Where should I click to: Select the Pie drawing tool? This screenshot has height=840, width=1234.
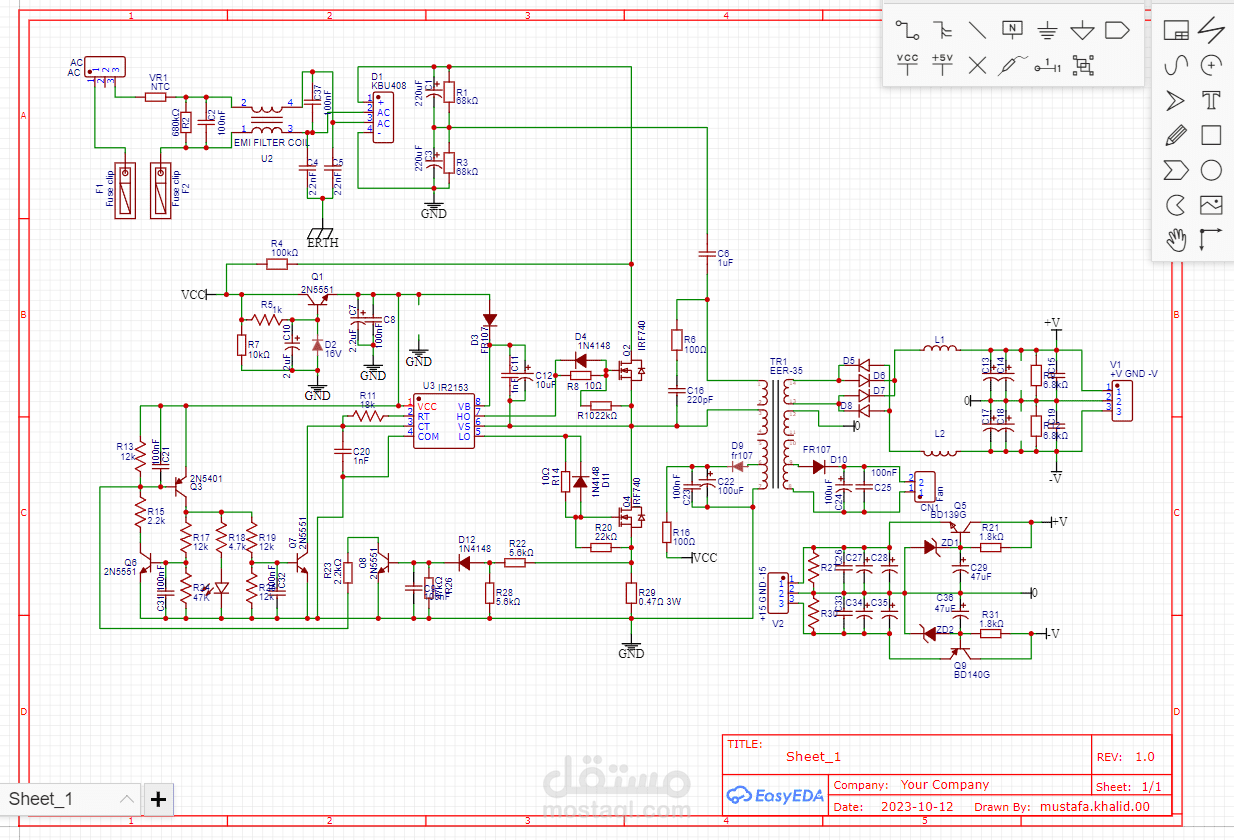click(x=1177, y=205)
